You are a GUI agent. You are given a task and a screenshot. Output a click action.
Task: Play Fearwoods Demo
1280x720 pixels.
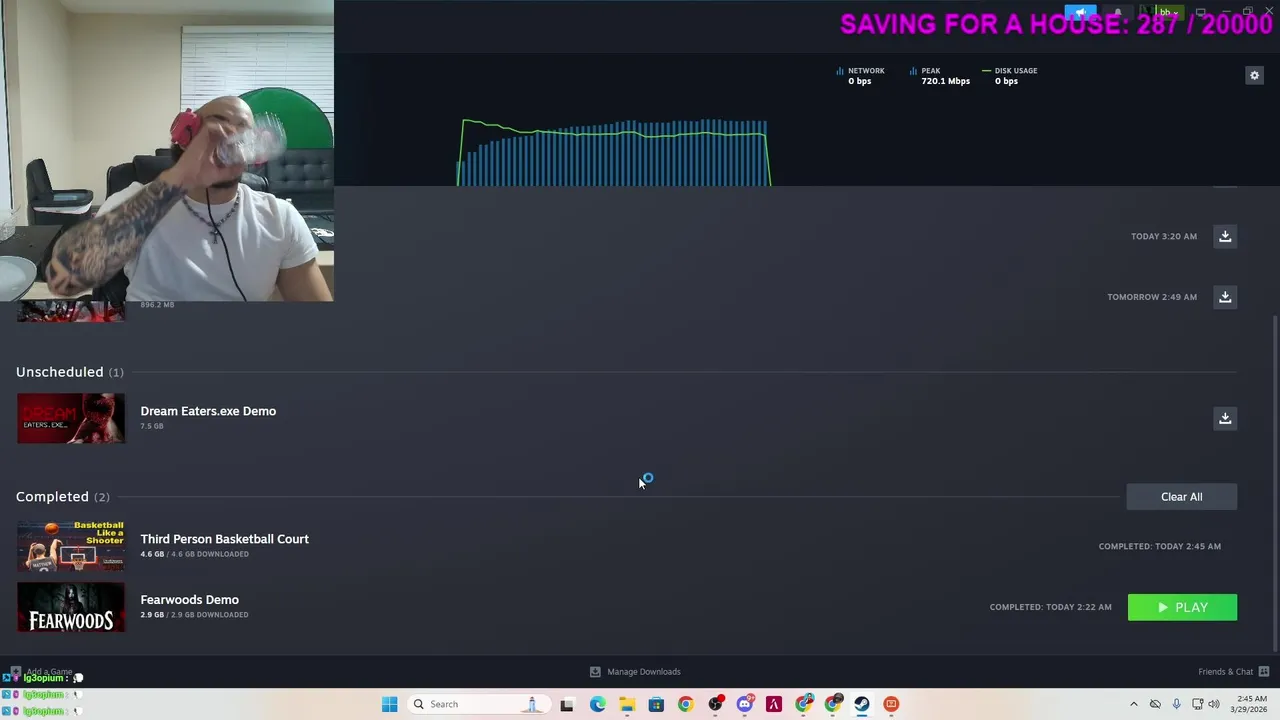pyautogui.click(x=1182, y=607)
